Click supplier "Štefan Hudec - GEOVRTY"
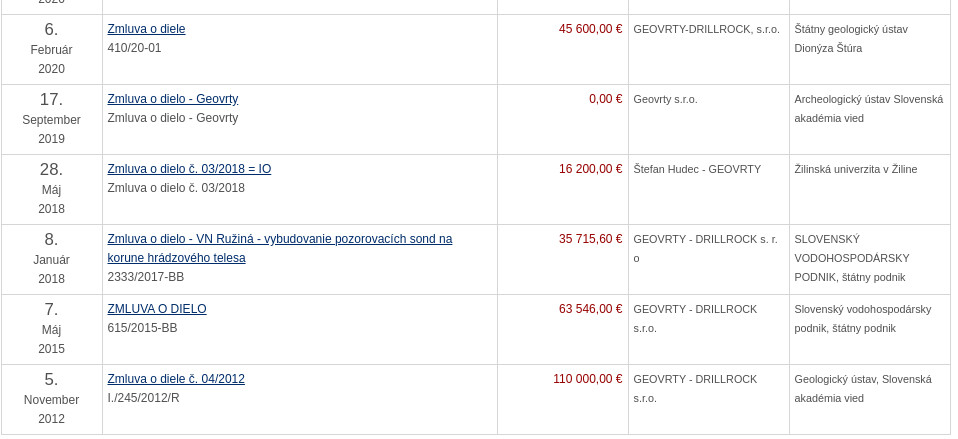The image size is (958, 439). [x=697, y=169]
